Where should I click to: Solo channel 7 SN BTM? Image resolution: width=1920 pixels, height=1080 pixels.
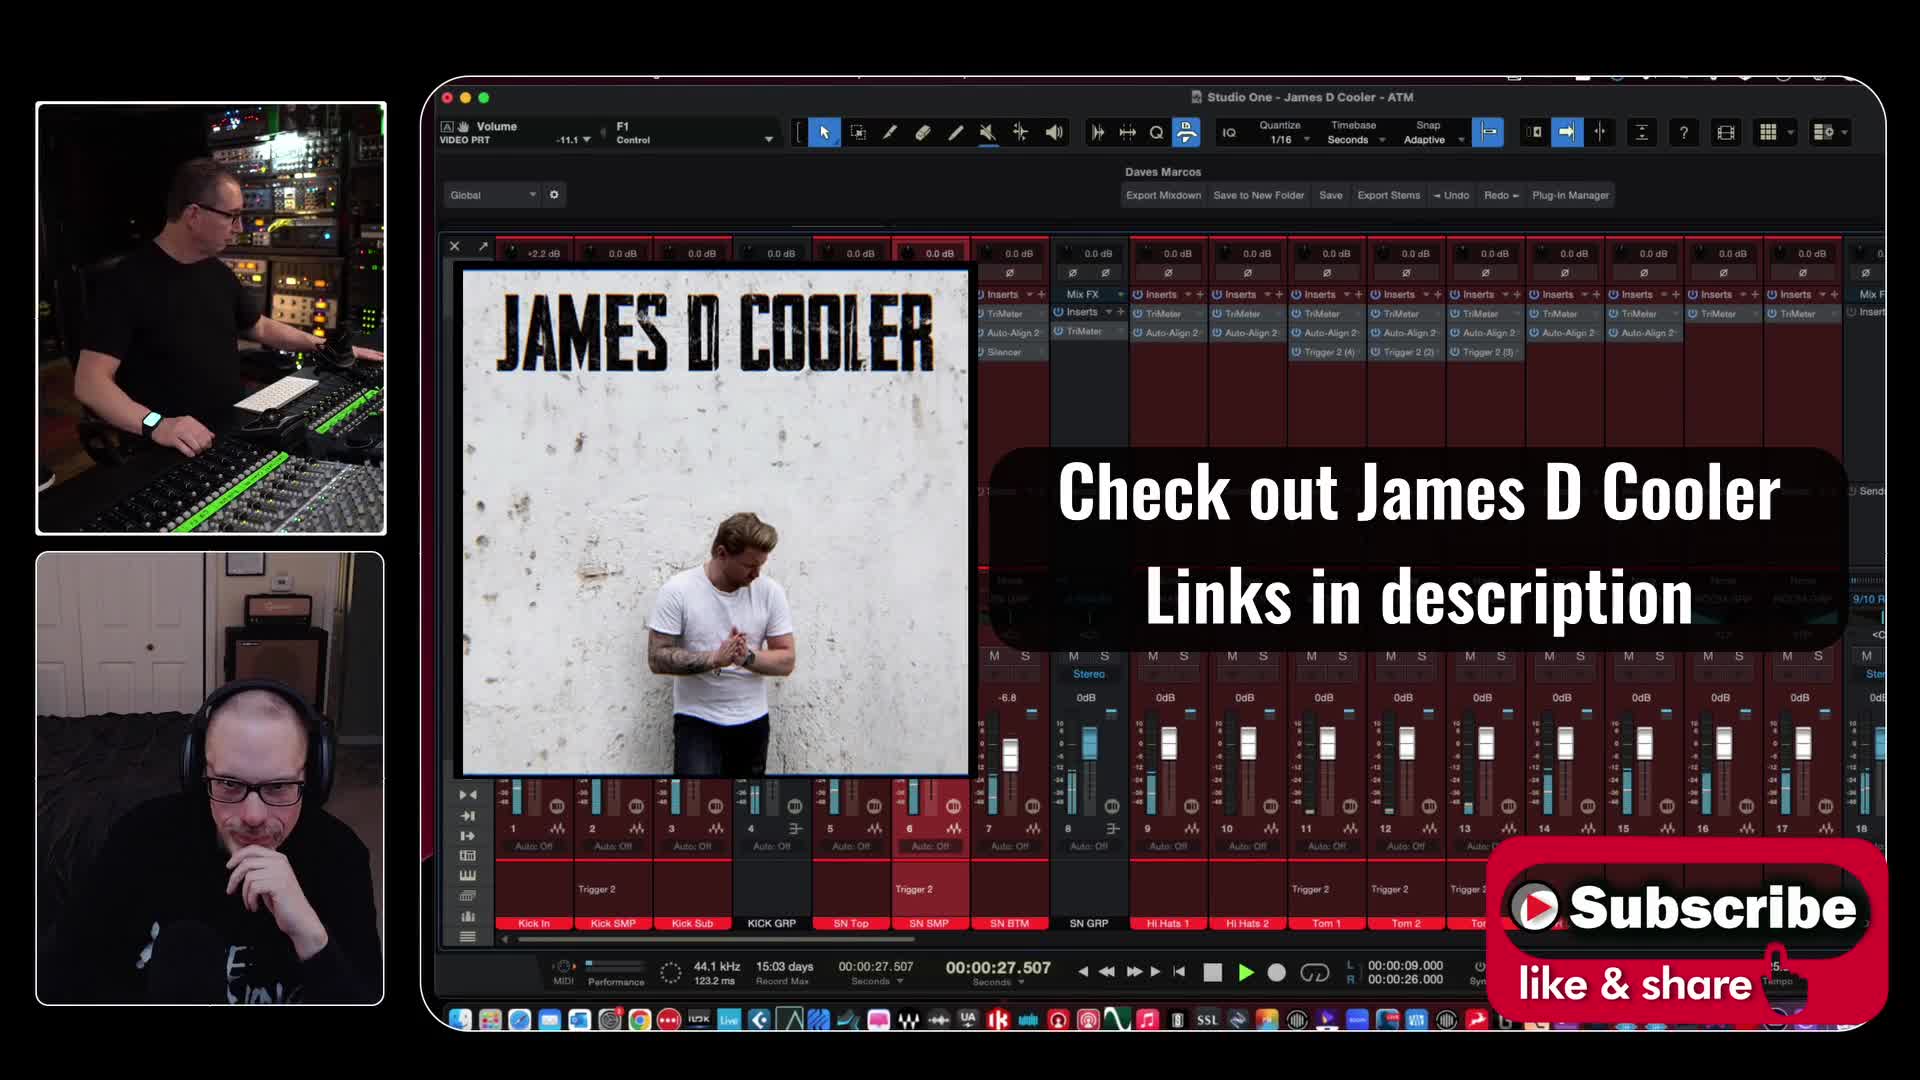pos(1025,656)
